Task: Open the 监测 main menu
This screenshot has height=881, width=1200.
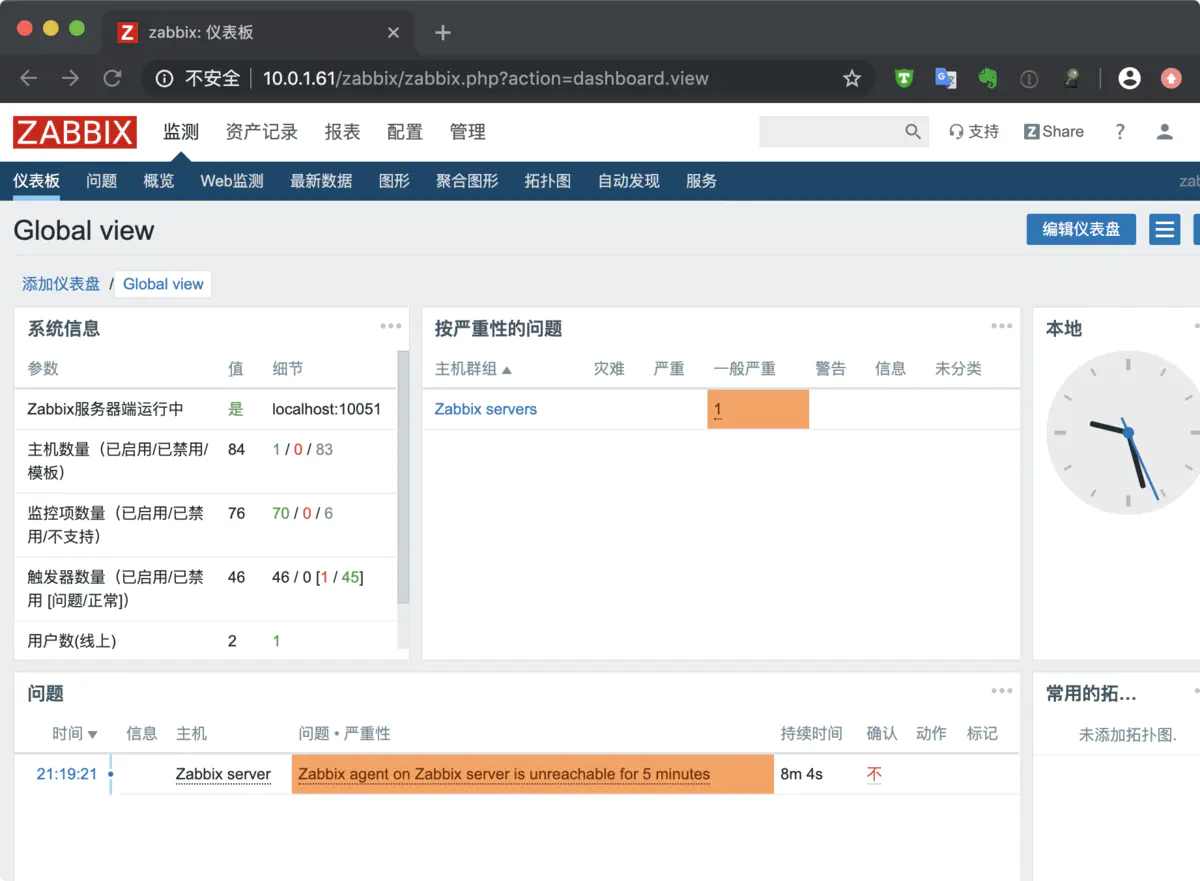Action: (x=182, y=132)
